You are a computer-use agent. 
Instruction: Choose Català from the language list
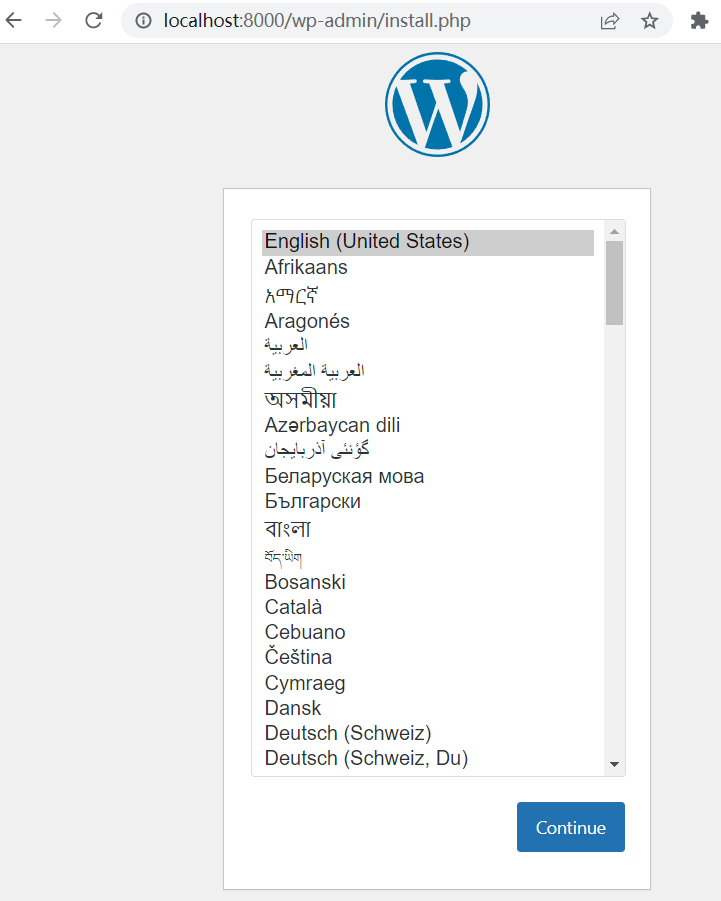[293, 607]
